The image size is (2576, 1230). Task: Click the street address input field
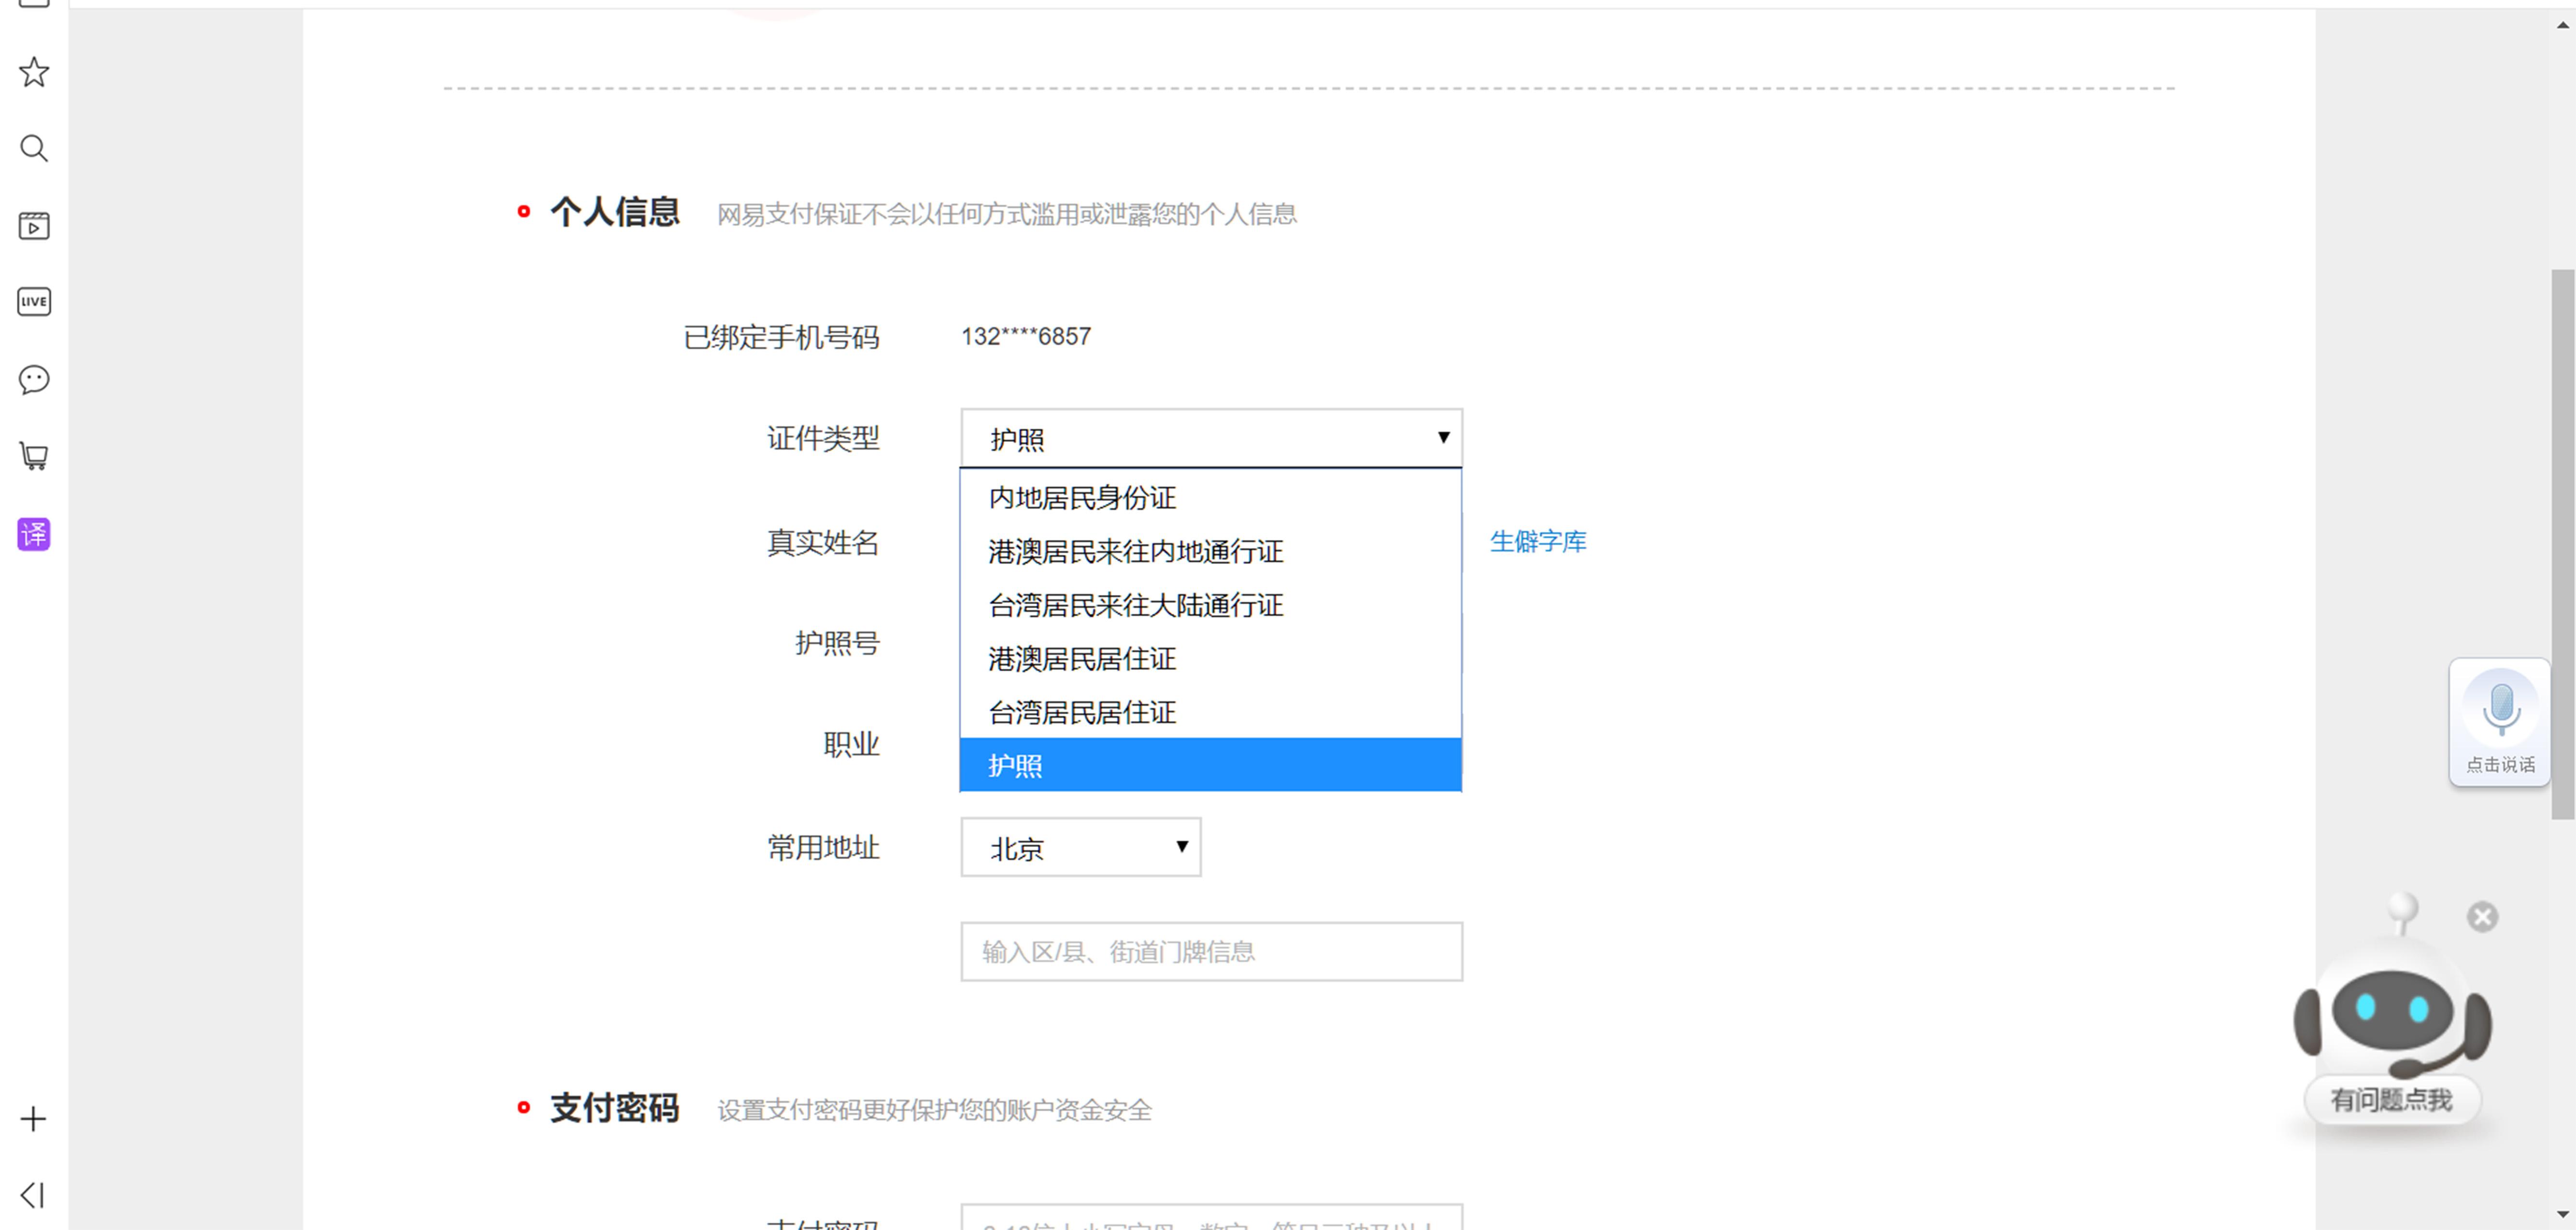tap(1210, 952)
